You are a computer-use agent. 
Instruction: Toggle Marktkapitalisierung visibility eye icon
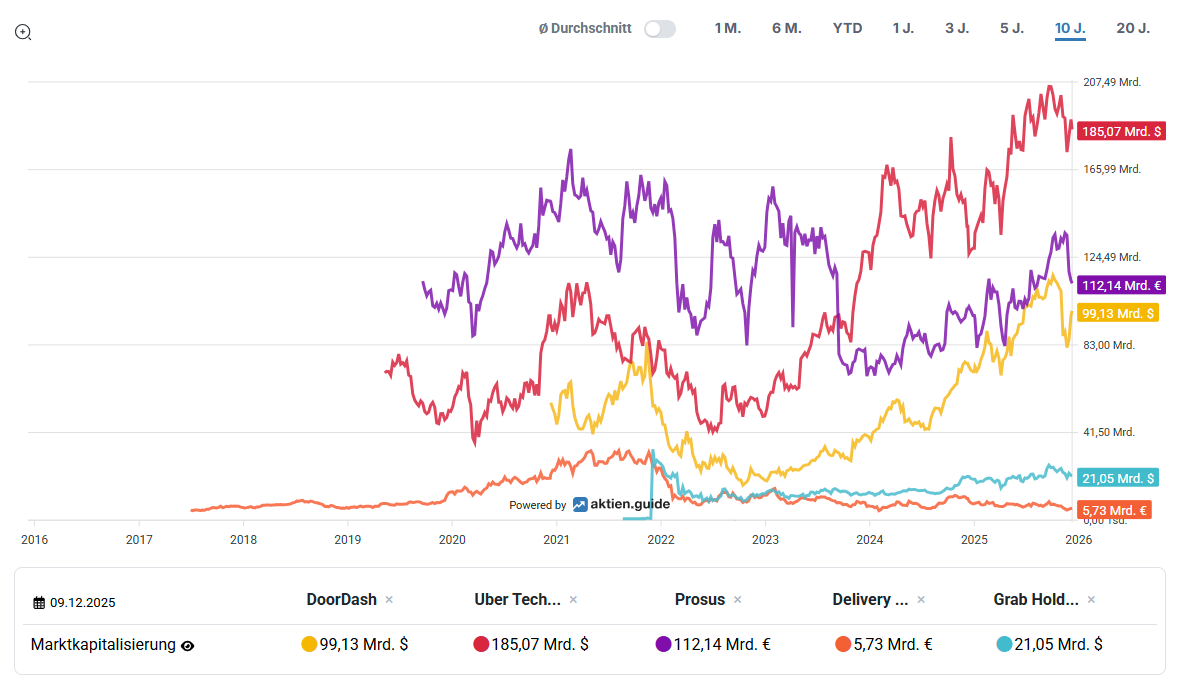(x=187, y=646)
